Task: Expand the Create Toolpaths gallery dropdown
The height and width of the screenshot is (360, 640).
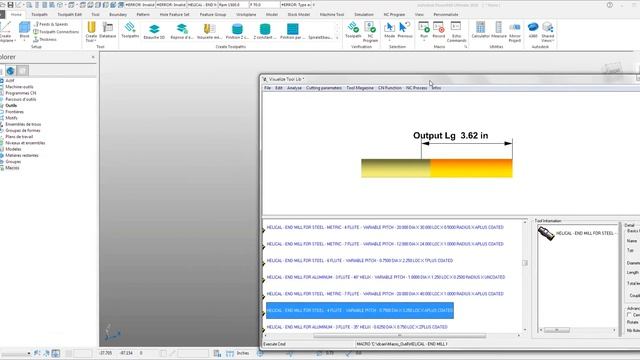Action: (337, 38)
